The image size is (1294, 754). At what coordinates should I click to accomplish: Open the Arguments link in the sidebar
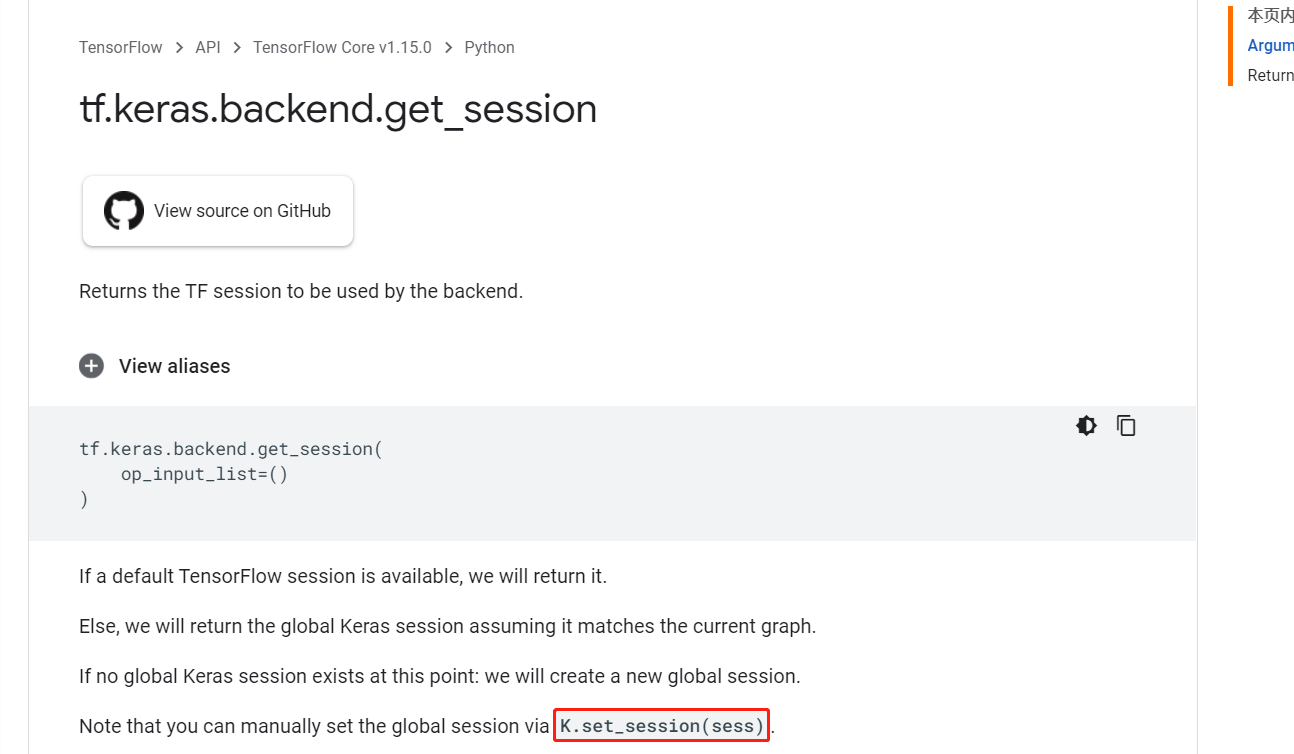tap(1271, 45)
